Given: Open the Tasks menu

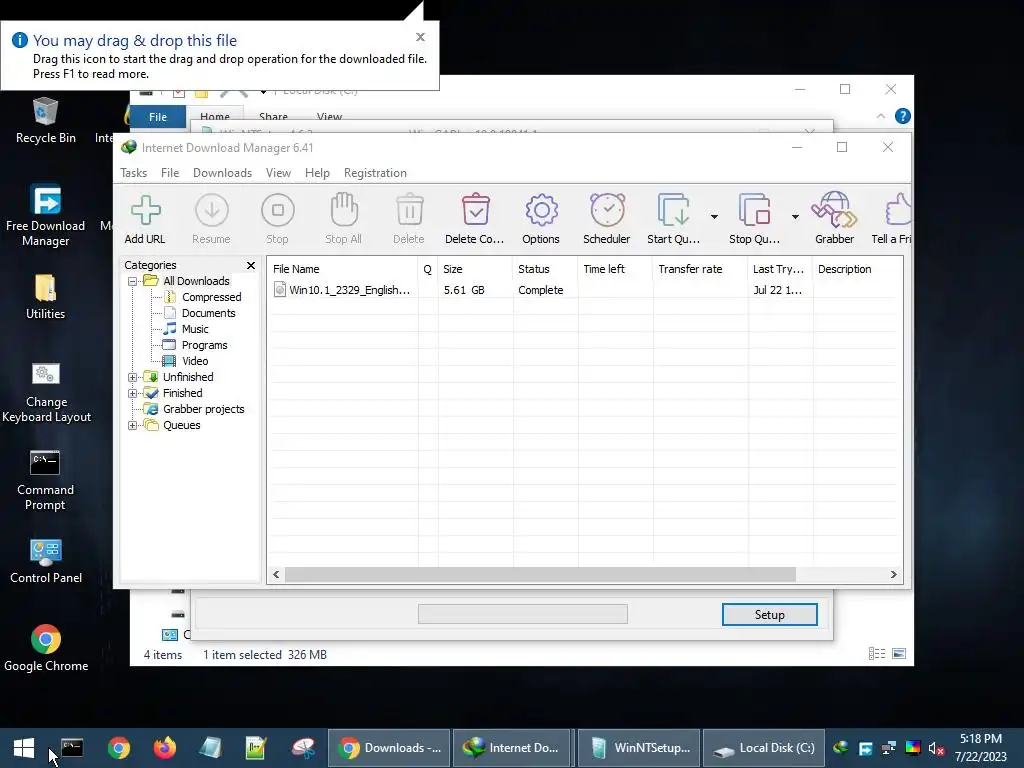Looking at the screenshot, I should pyautogui.click(x=133, y=173).
